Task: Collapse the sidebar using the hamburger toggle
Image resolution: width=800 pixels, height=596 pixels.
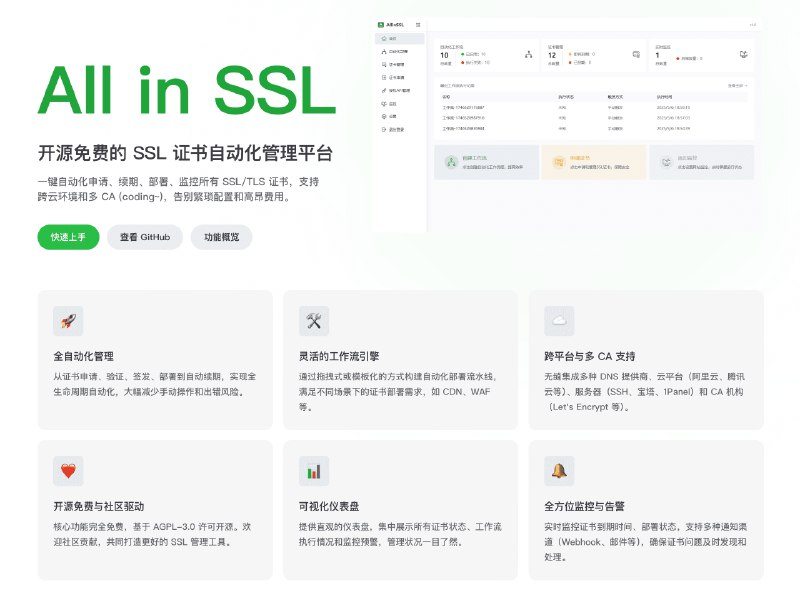Action: (x=419, y=24)
